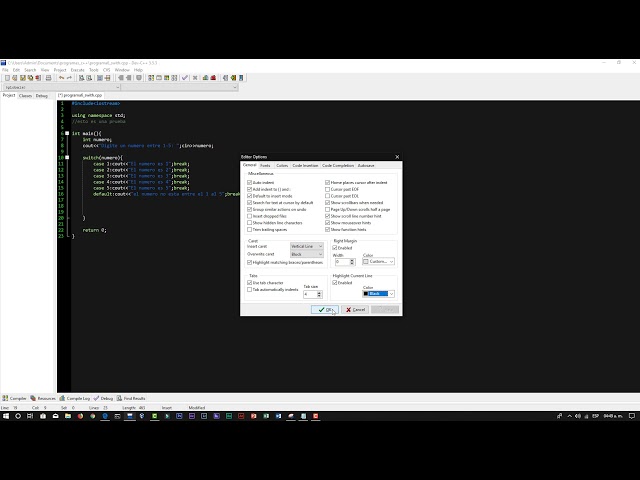
Task: Toggle Show mouseover hints checkbox
Action: [327, 223]
